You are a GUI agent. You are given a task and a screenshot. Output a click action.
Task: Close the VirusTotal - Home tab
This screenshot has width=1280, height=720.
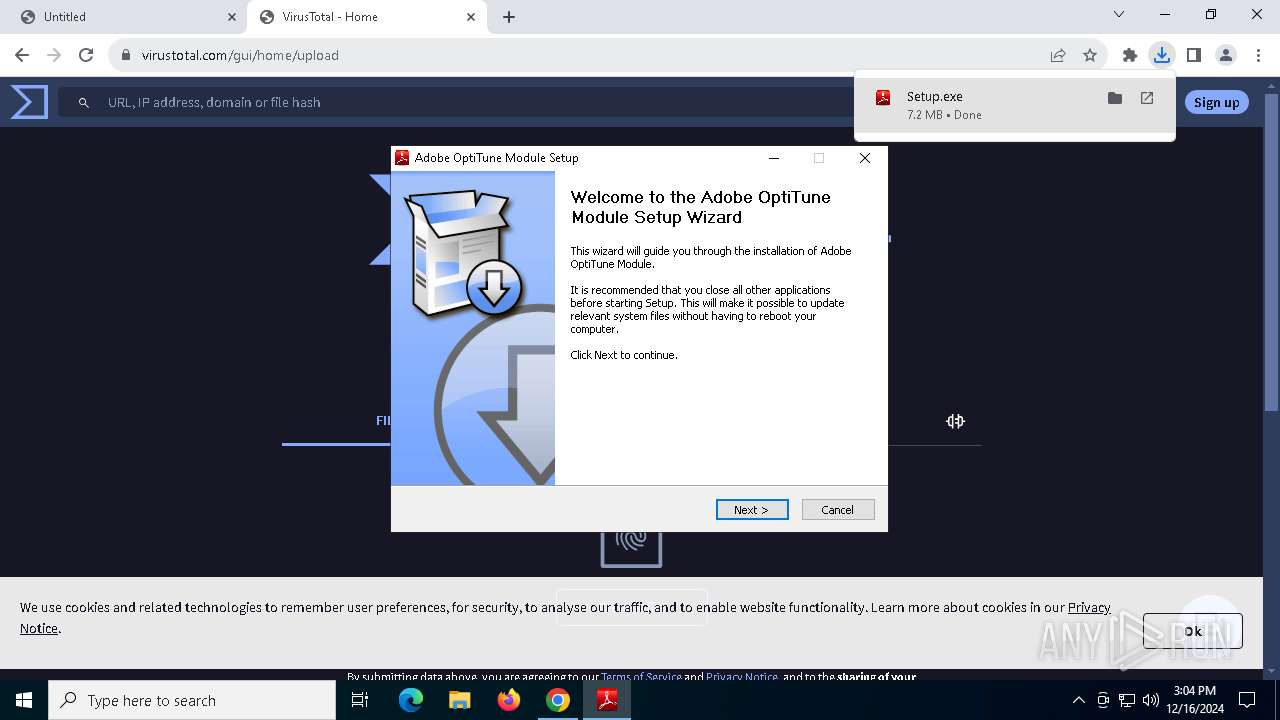(471, 17)
